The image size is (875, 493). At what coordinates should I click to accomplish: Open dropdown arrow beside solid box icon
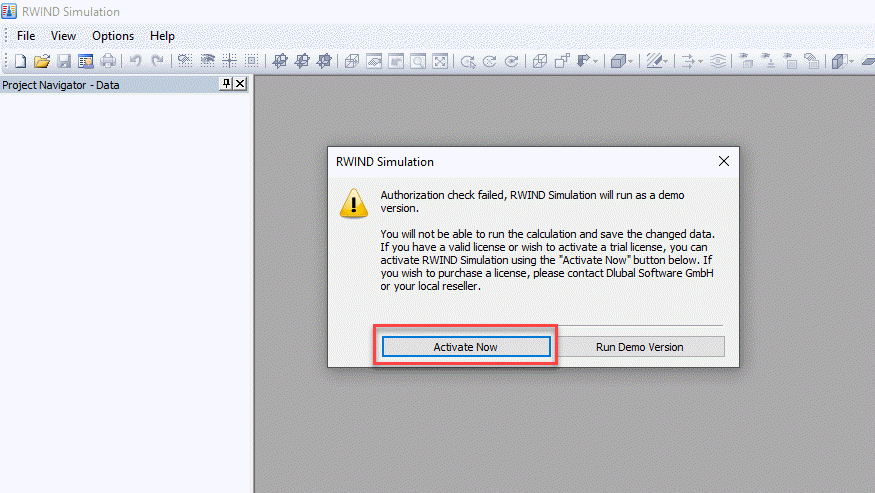630,61
